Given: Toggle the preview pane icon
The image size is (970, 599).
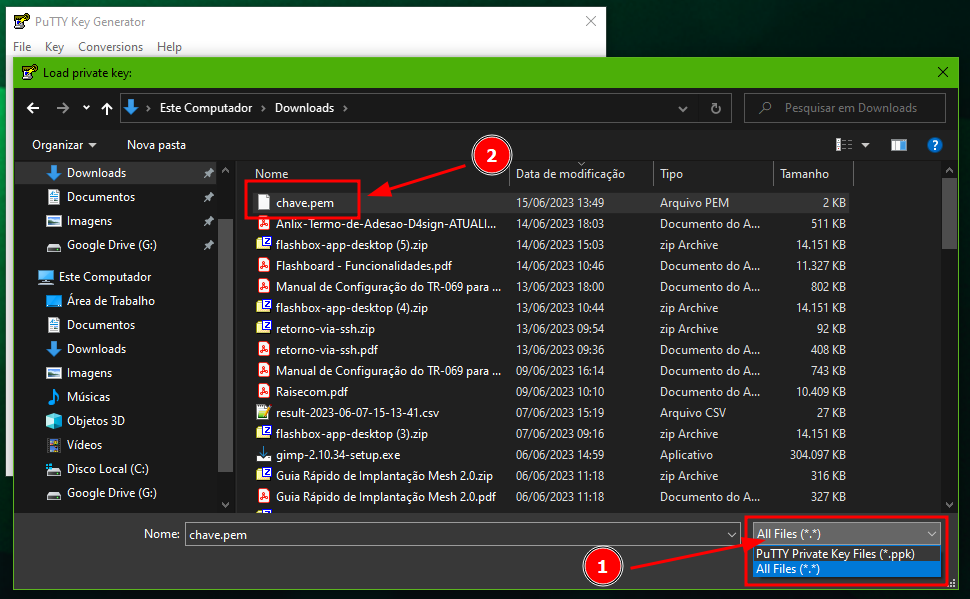Looking at the screenshot, I should click(898, 145).
